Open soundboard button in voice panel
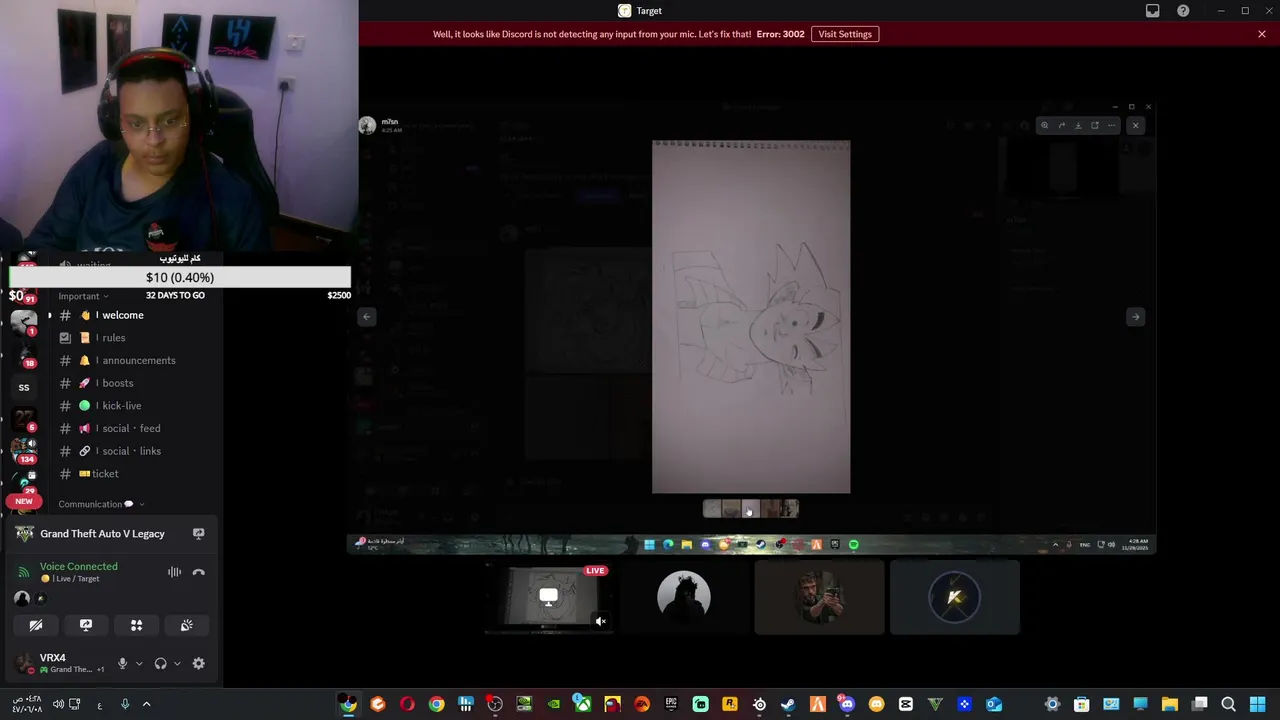Image resolution: width=1280 pixels, height=720 pixels. coord(186,625)
